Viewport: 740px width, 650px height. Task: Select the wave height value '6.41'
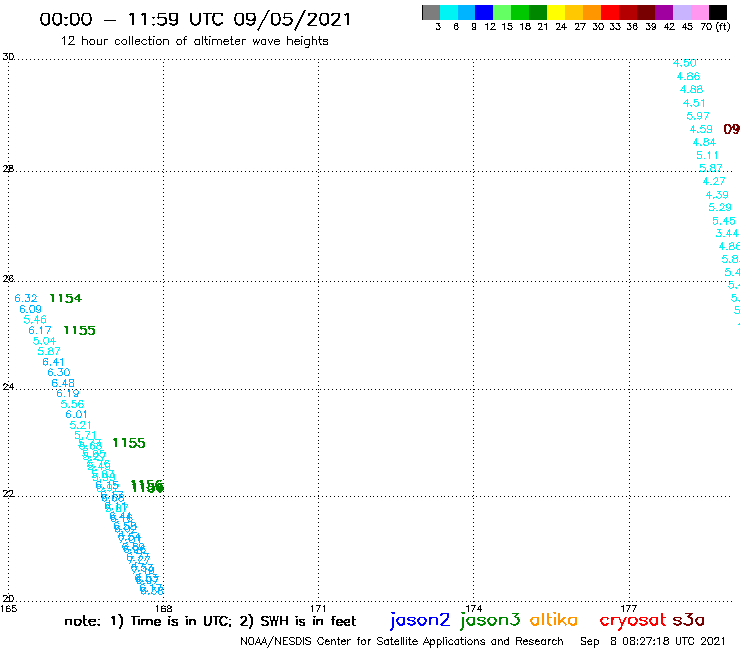(x=53, y=362)
